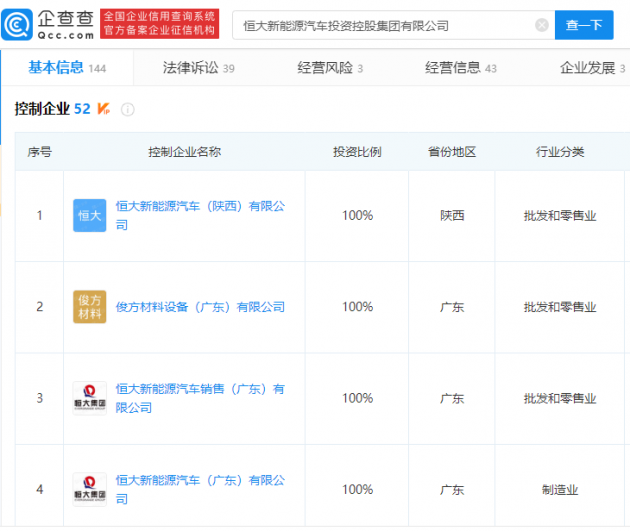Click the blue 恒大 logo in row 1
Viewport: 630px width, 531px height.
click(x=89, y=215)
